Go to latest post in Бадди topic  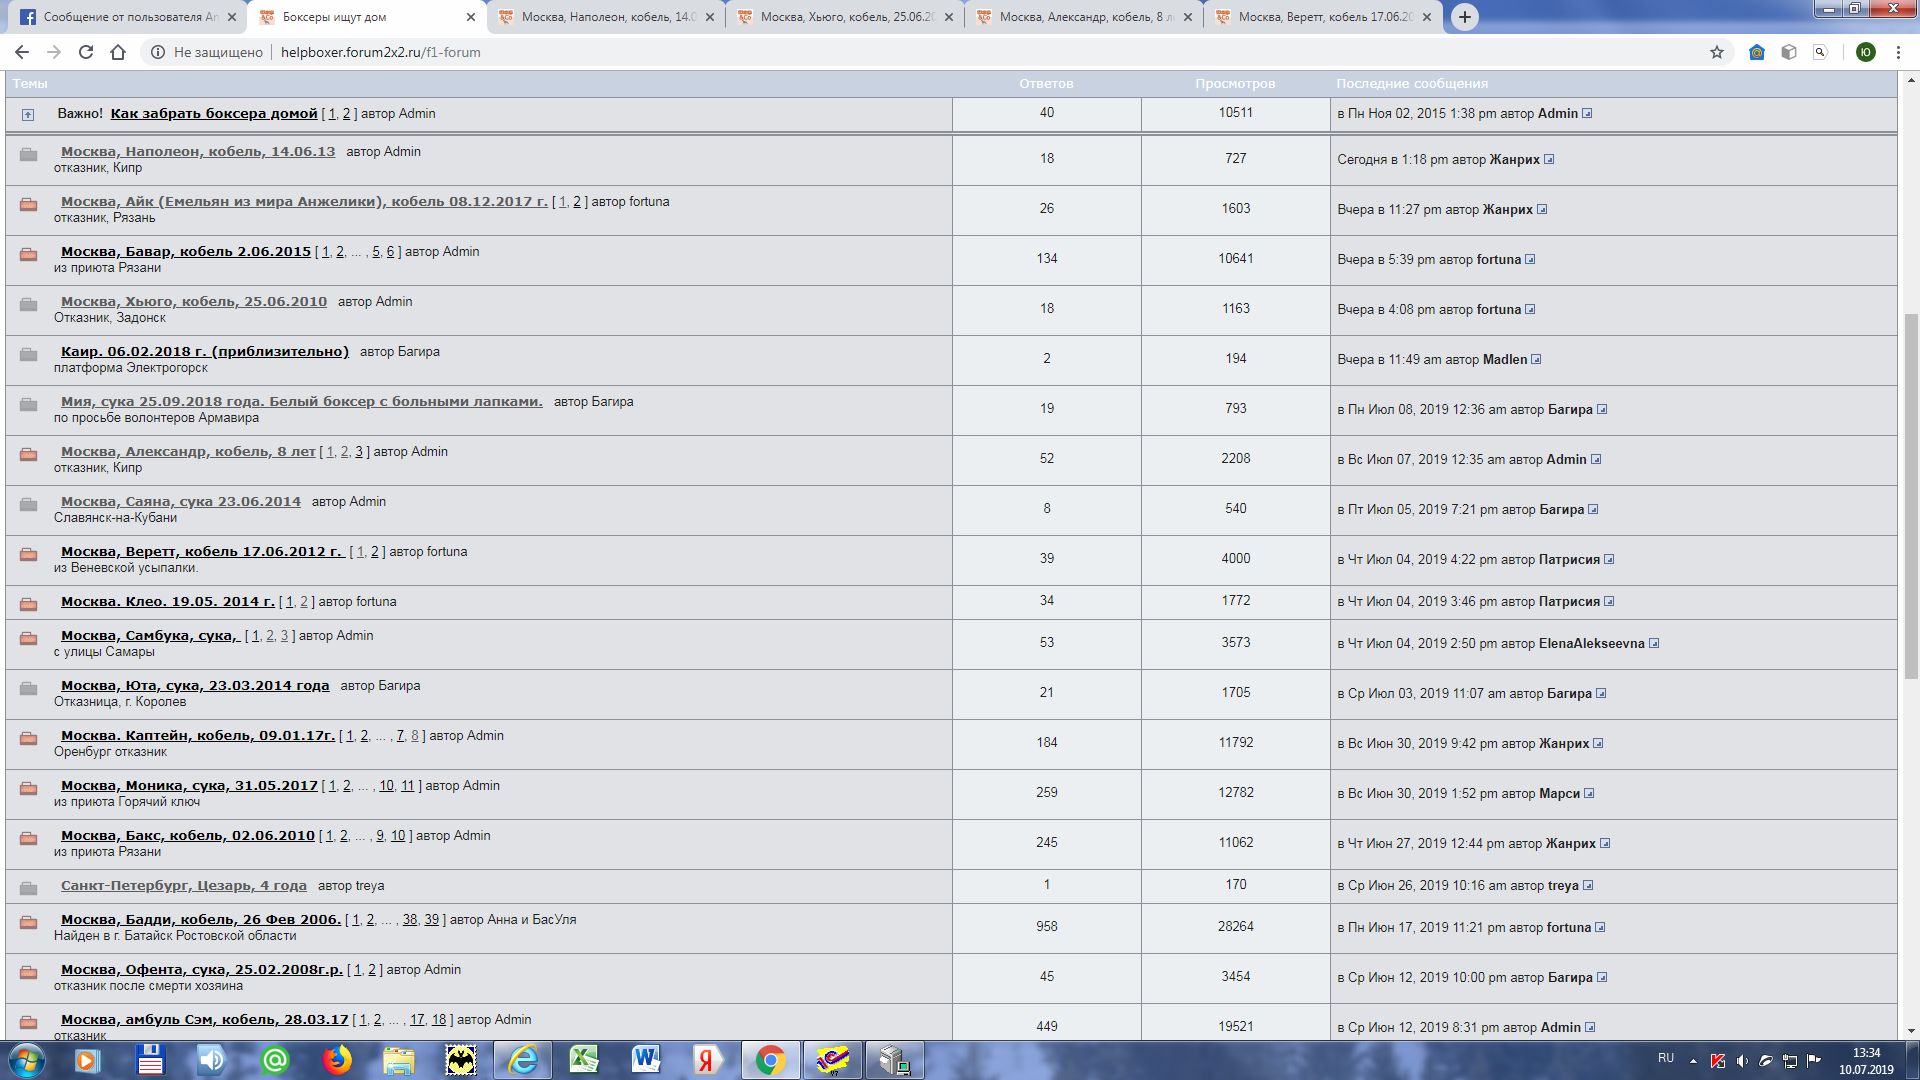(1600, 928)
